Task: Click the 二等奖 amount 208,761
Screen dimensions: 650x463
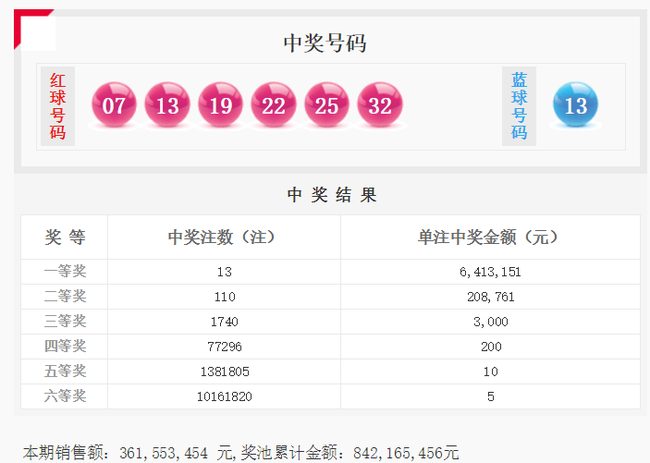Action: [488, 297]
